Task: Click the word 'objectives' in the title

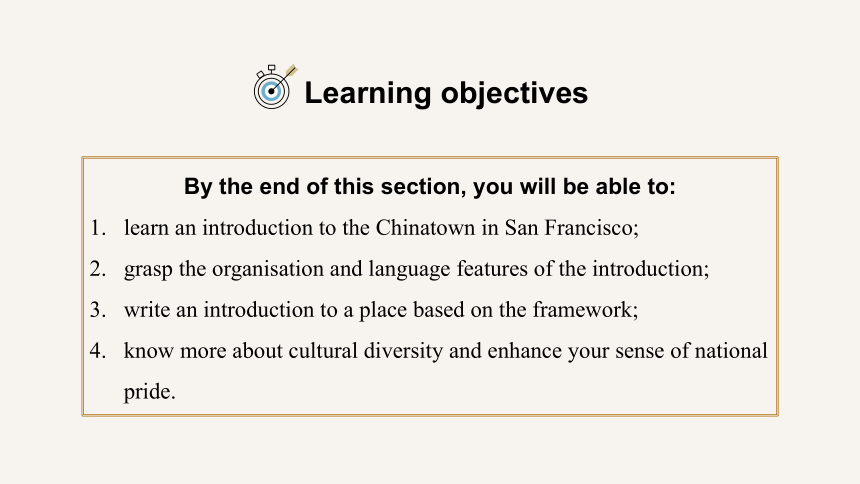Action: tap(514, 93)
